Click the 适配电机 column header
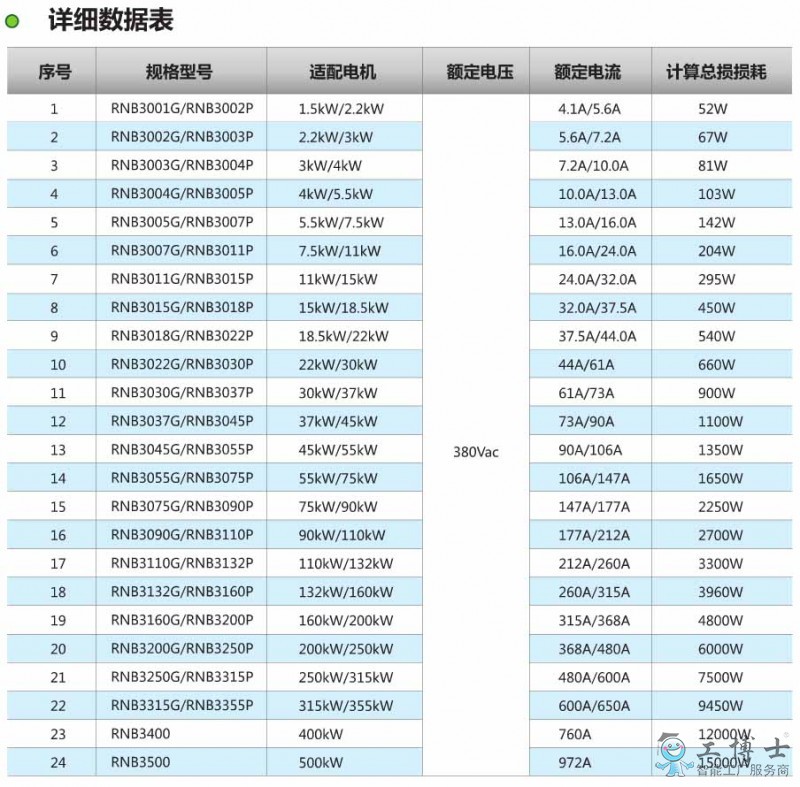The image size is (800, 787). pos(342,71)
